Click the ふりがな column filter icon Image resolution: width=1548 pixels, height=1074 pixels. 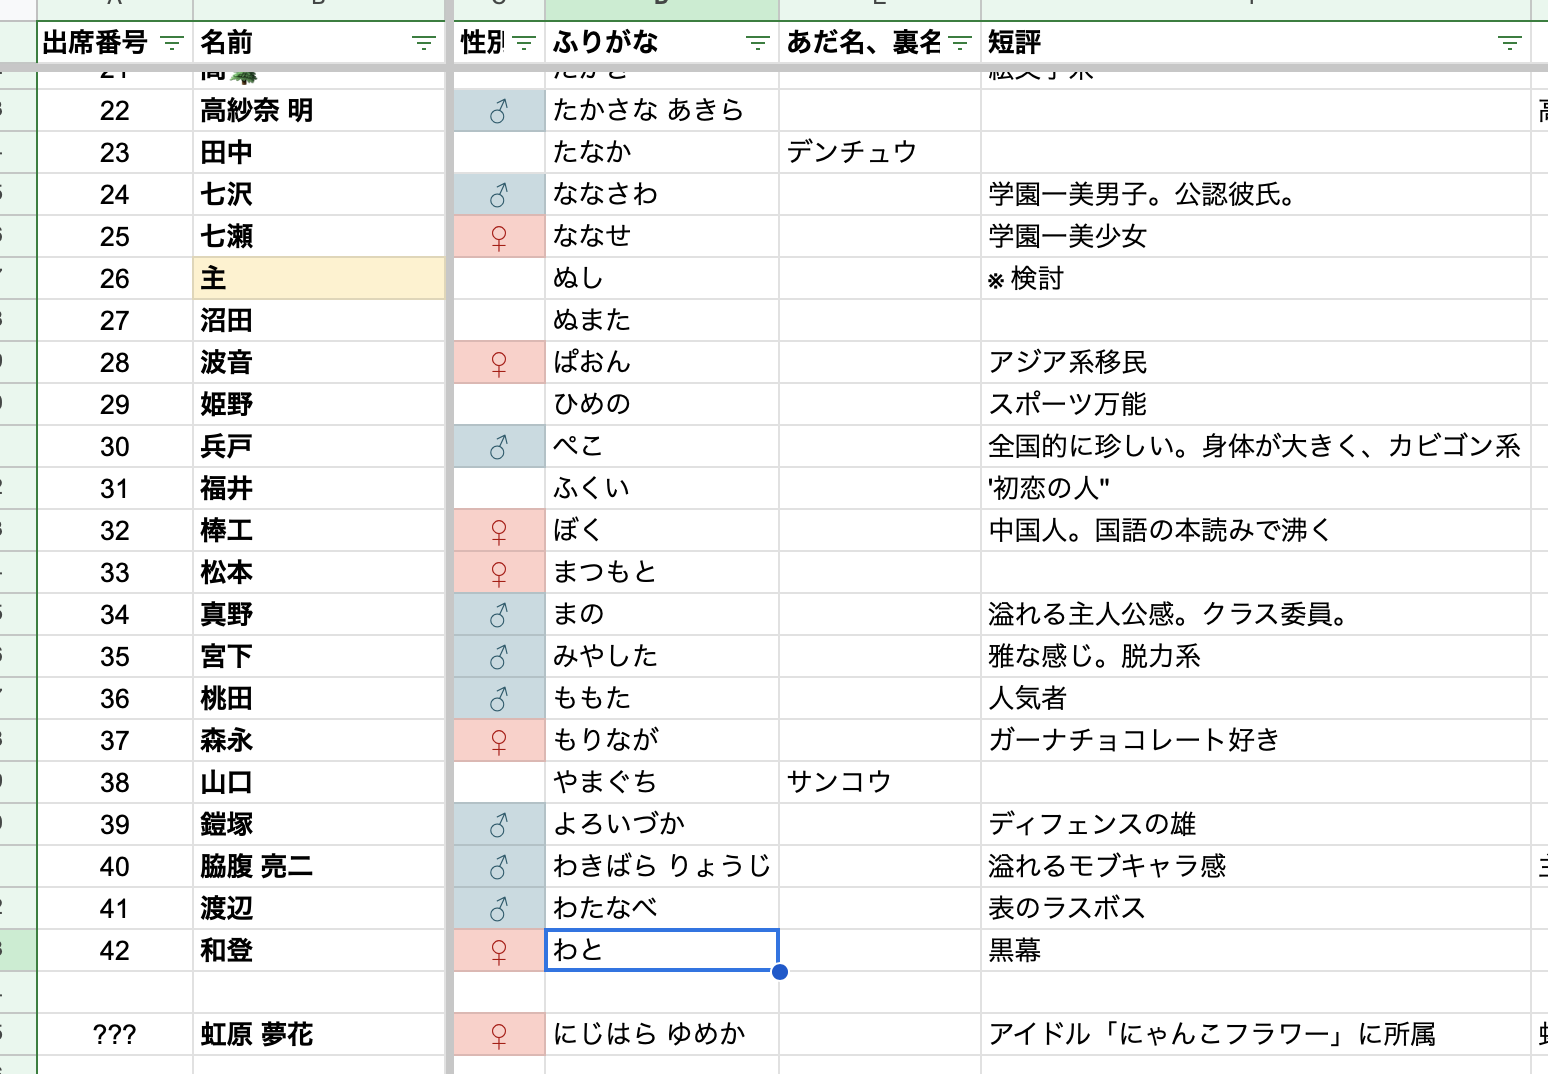[x=758, y=43]
